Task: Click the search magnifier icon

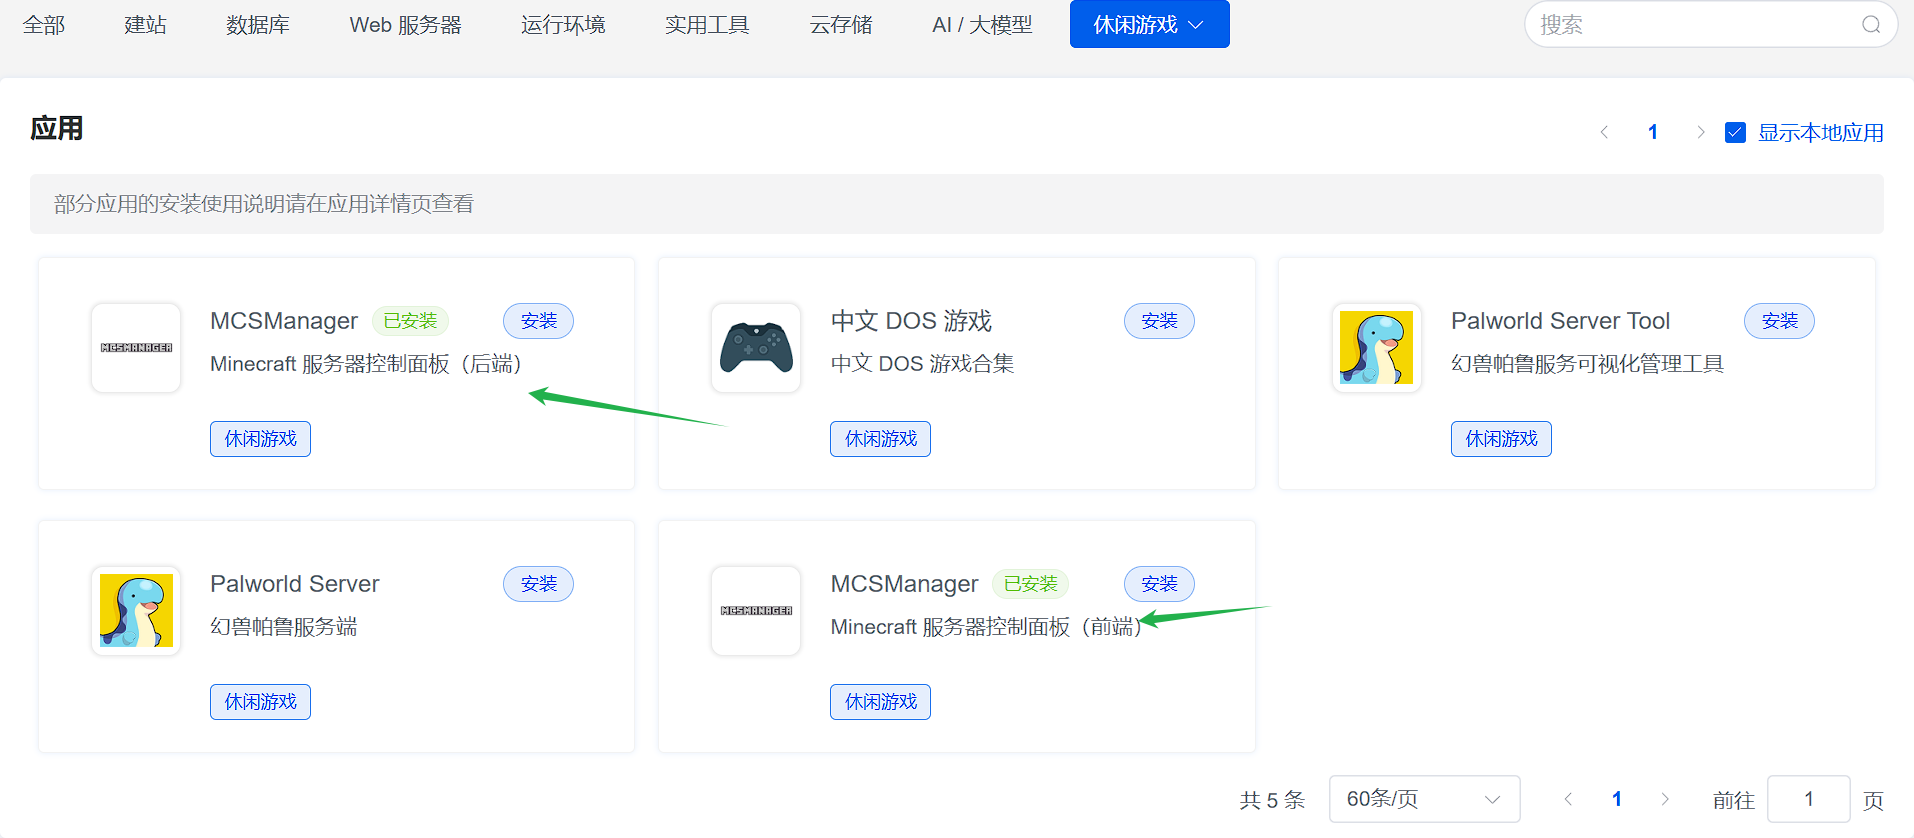Action: (1871, 25)
